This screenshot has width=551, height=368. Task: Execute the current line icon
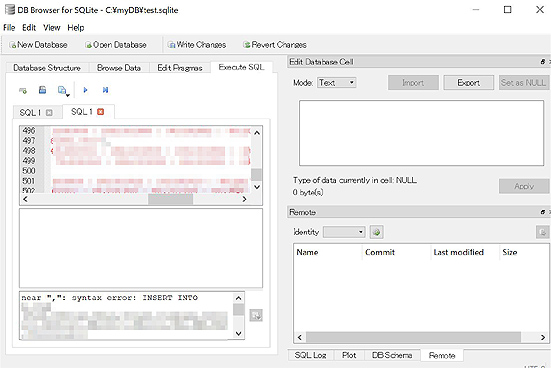(x=105, y=90)
